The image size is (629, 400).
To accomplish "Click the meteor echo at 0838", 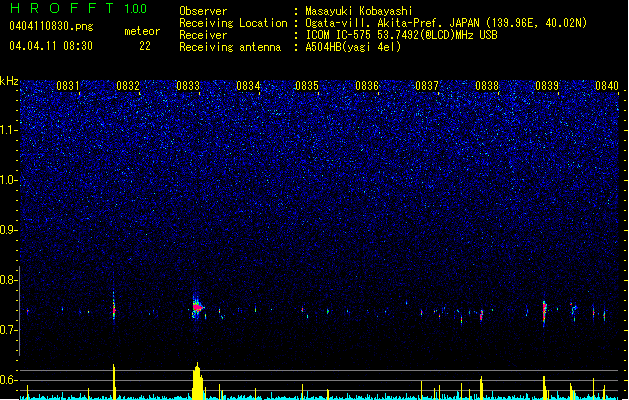I will [481, 315].
